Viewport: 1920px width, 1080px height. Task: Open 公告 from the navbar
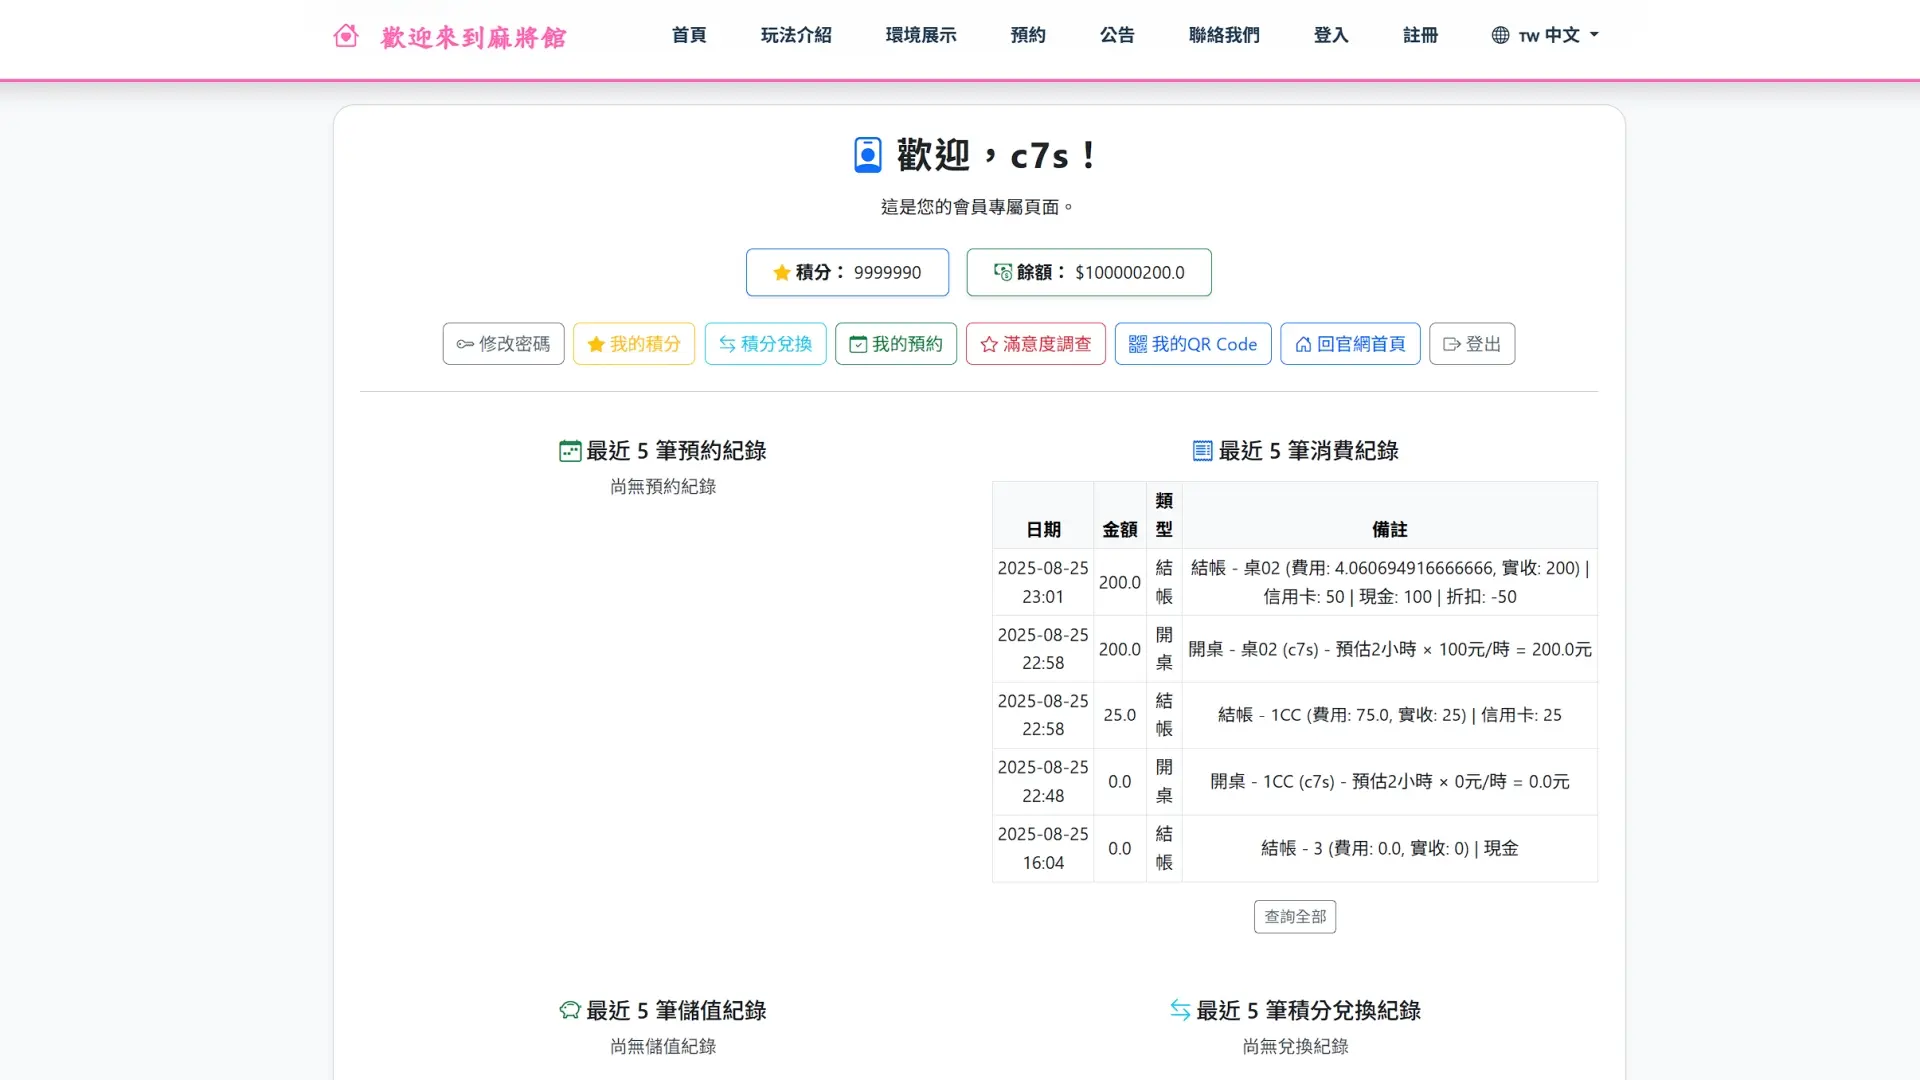pos(1117,35)
